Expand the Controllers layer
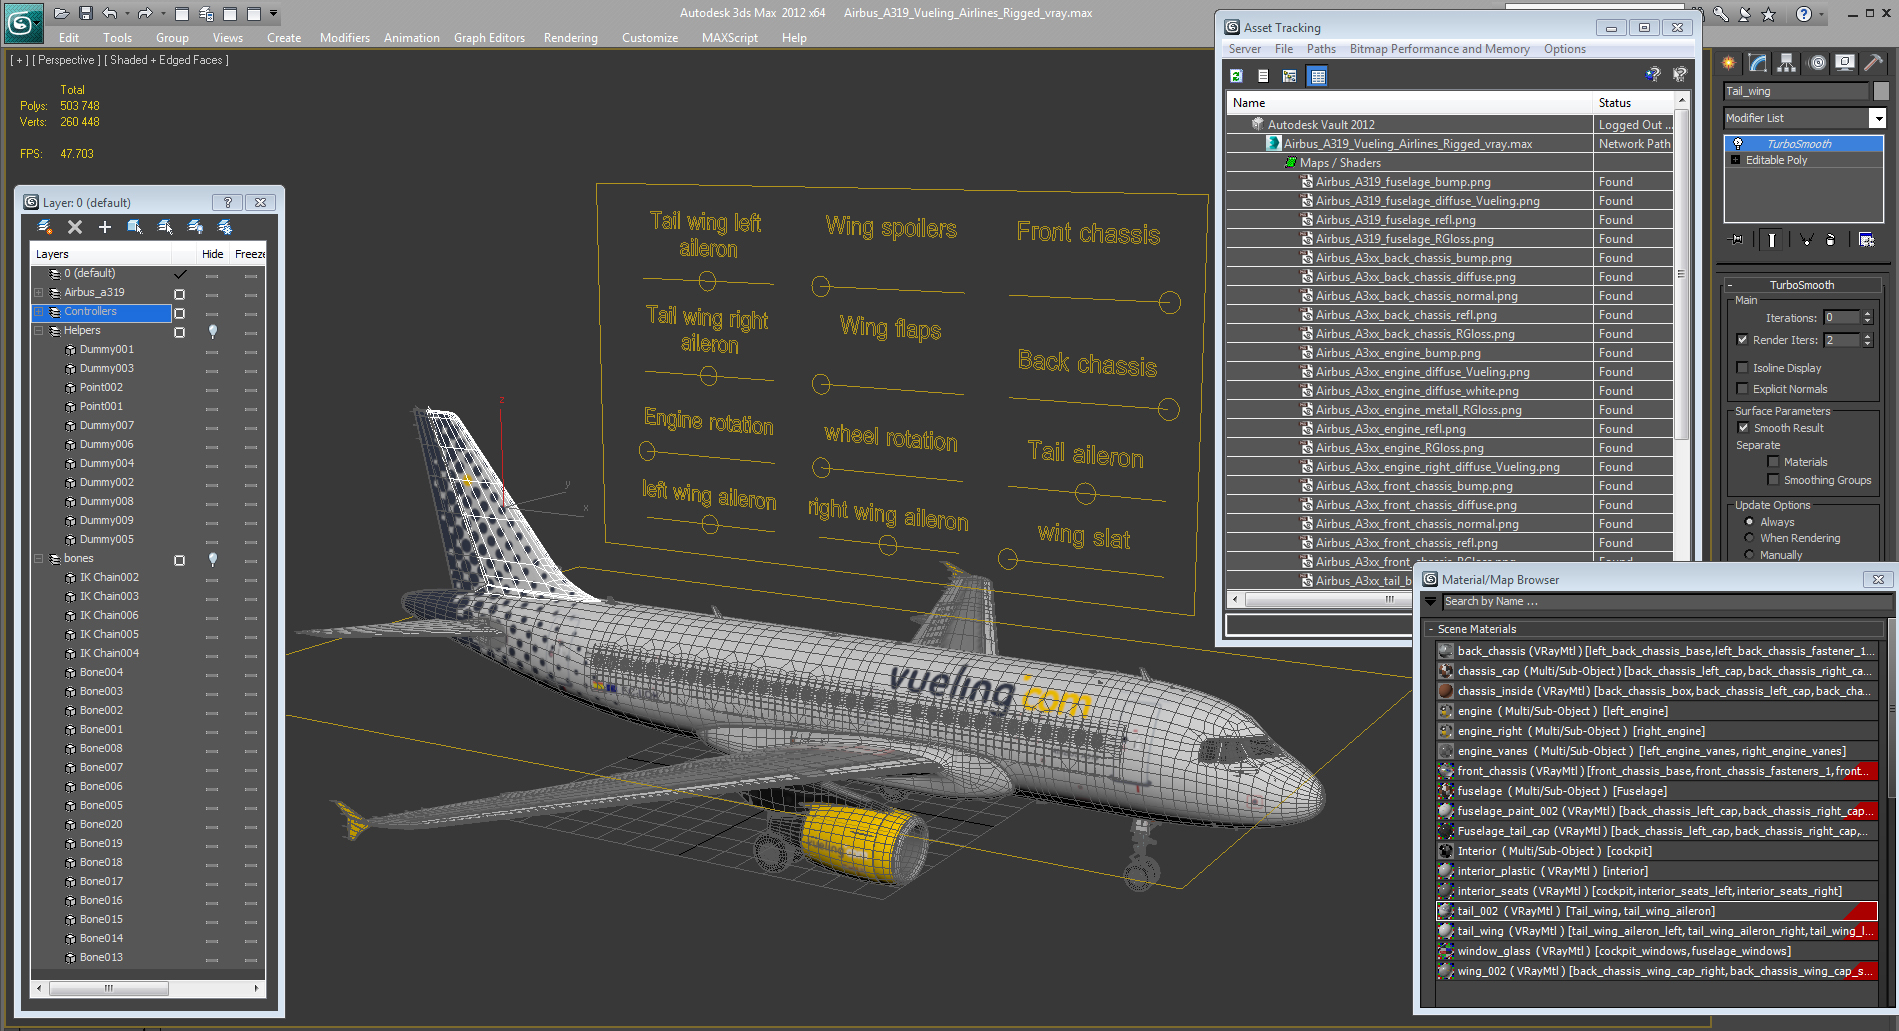Image resolution: width=1899 pixels, height=1031 pixels. 39,312
